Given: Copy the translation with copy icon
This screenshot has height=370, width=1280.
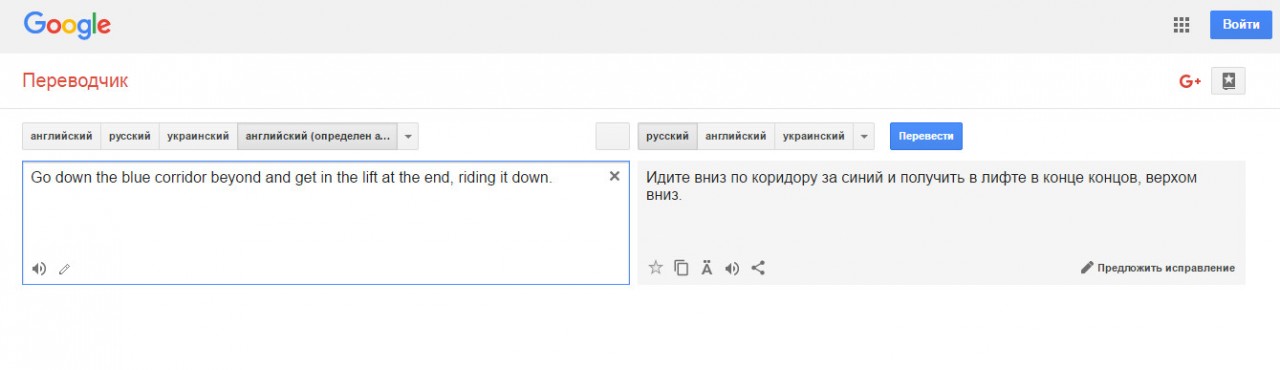Looking at the screenshot, I should (x=681, y=267).
